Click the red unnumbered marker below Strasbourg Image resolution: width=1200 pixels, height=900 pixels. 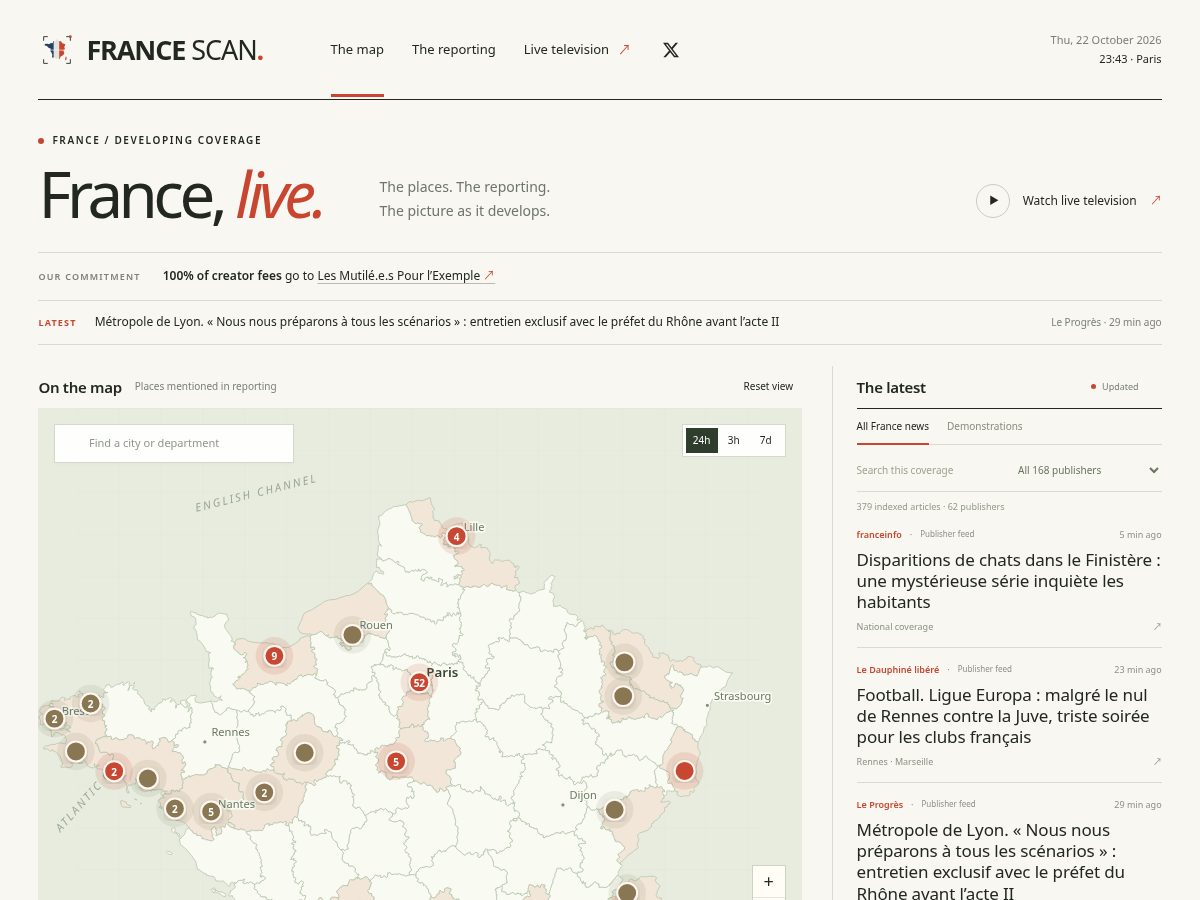[684, 771]
